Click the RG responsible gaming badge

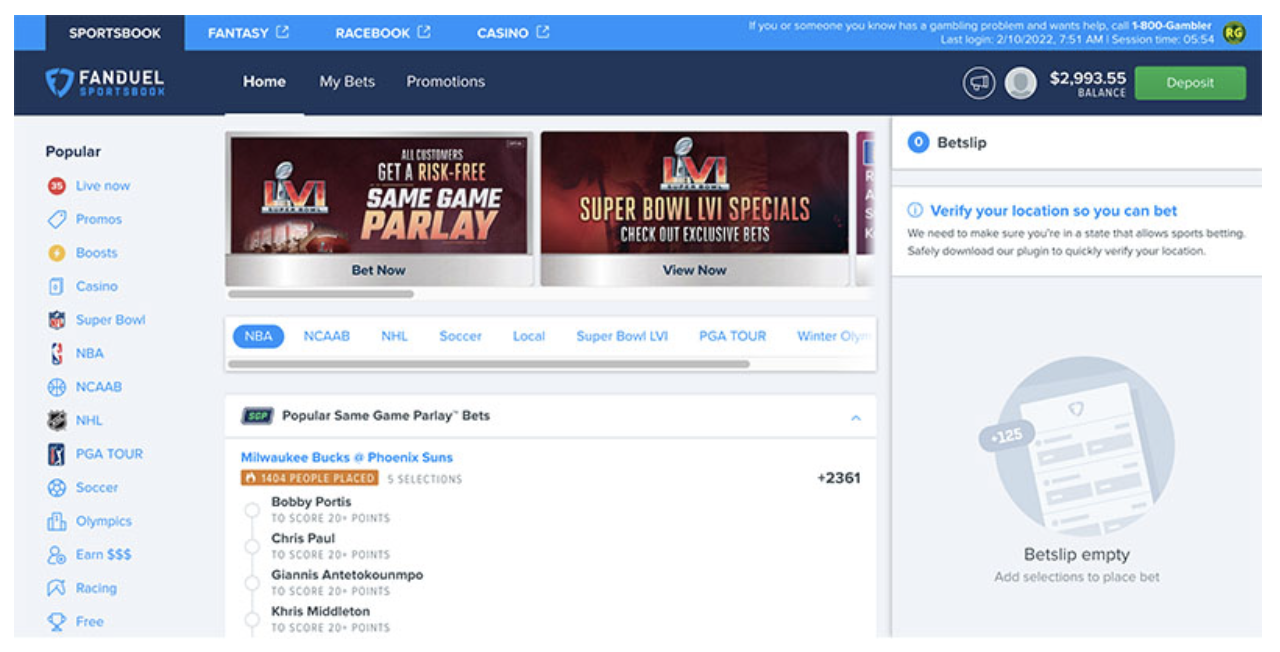pyautogui.click(x=1234, y=33)
